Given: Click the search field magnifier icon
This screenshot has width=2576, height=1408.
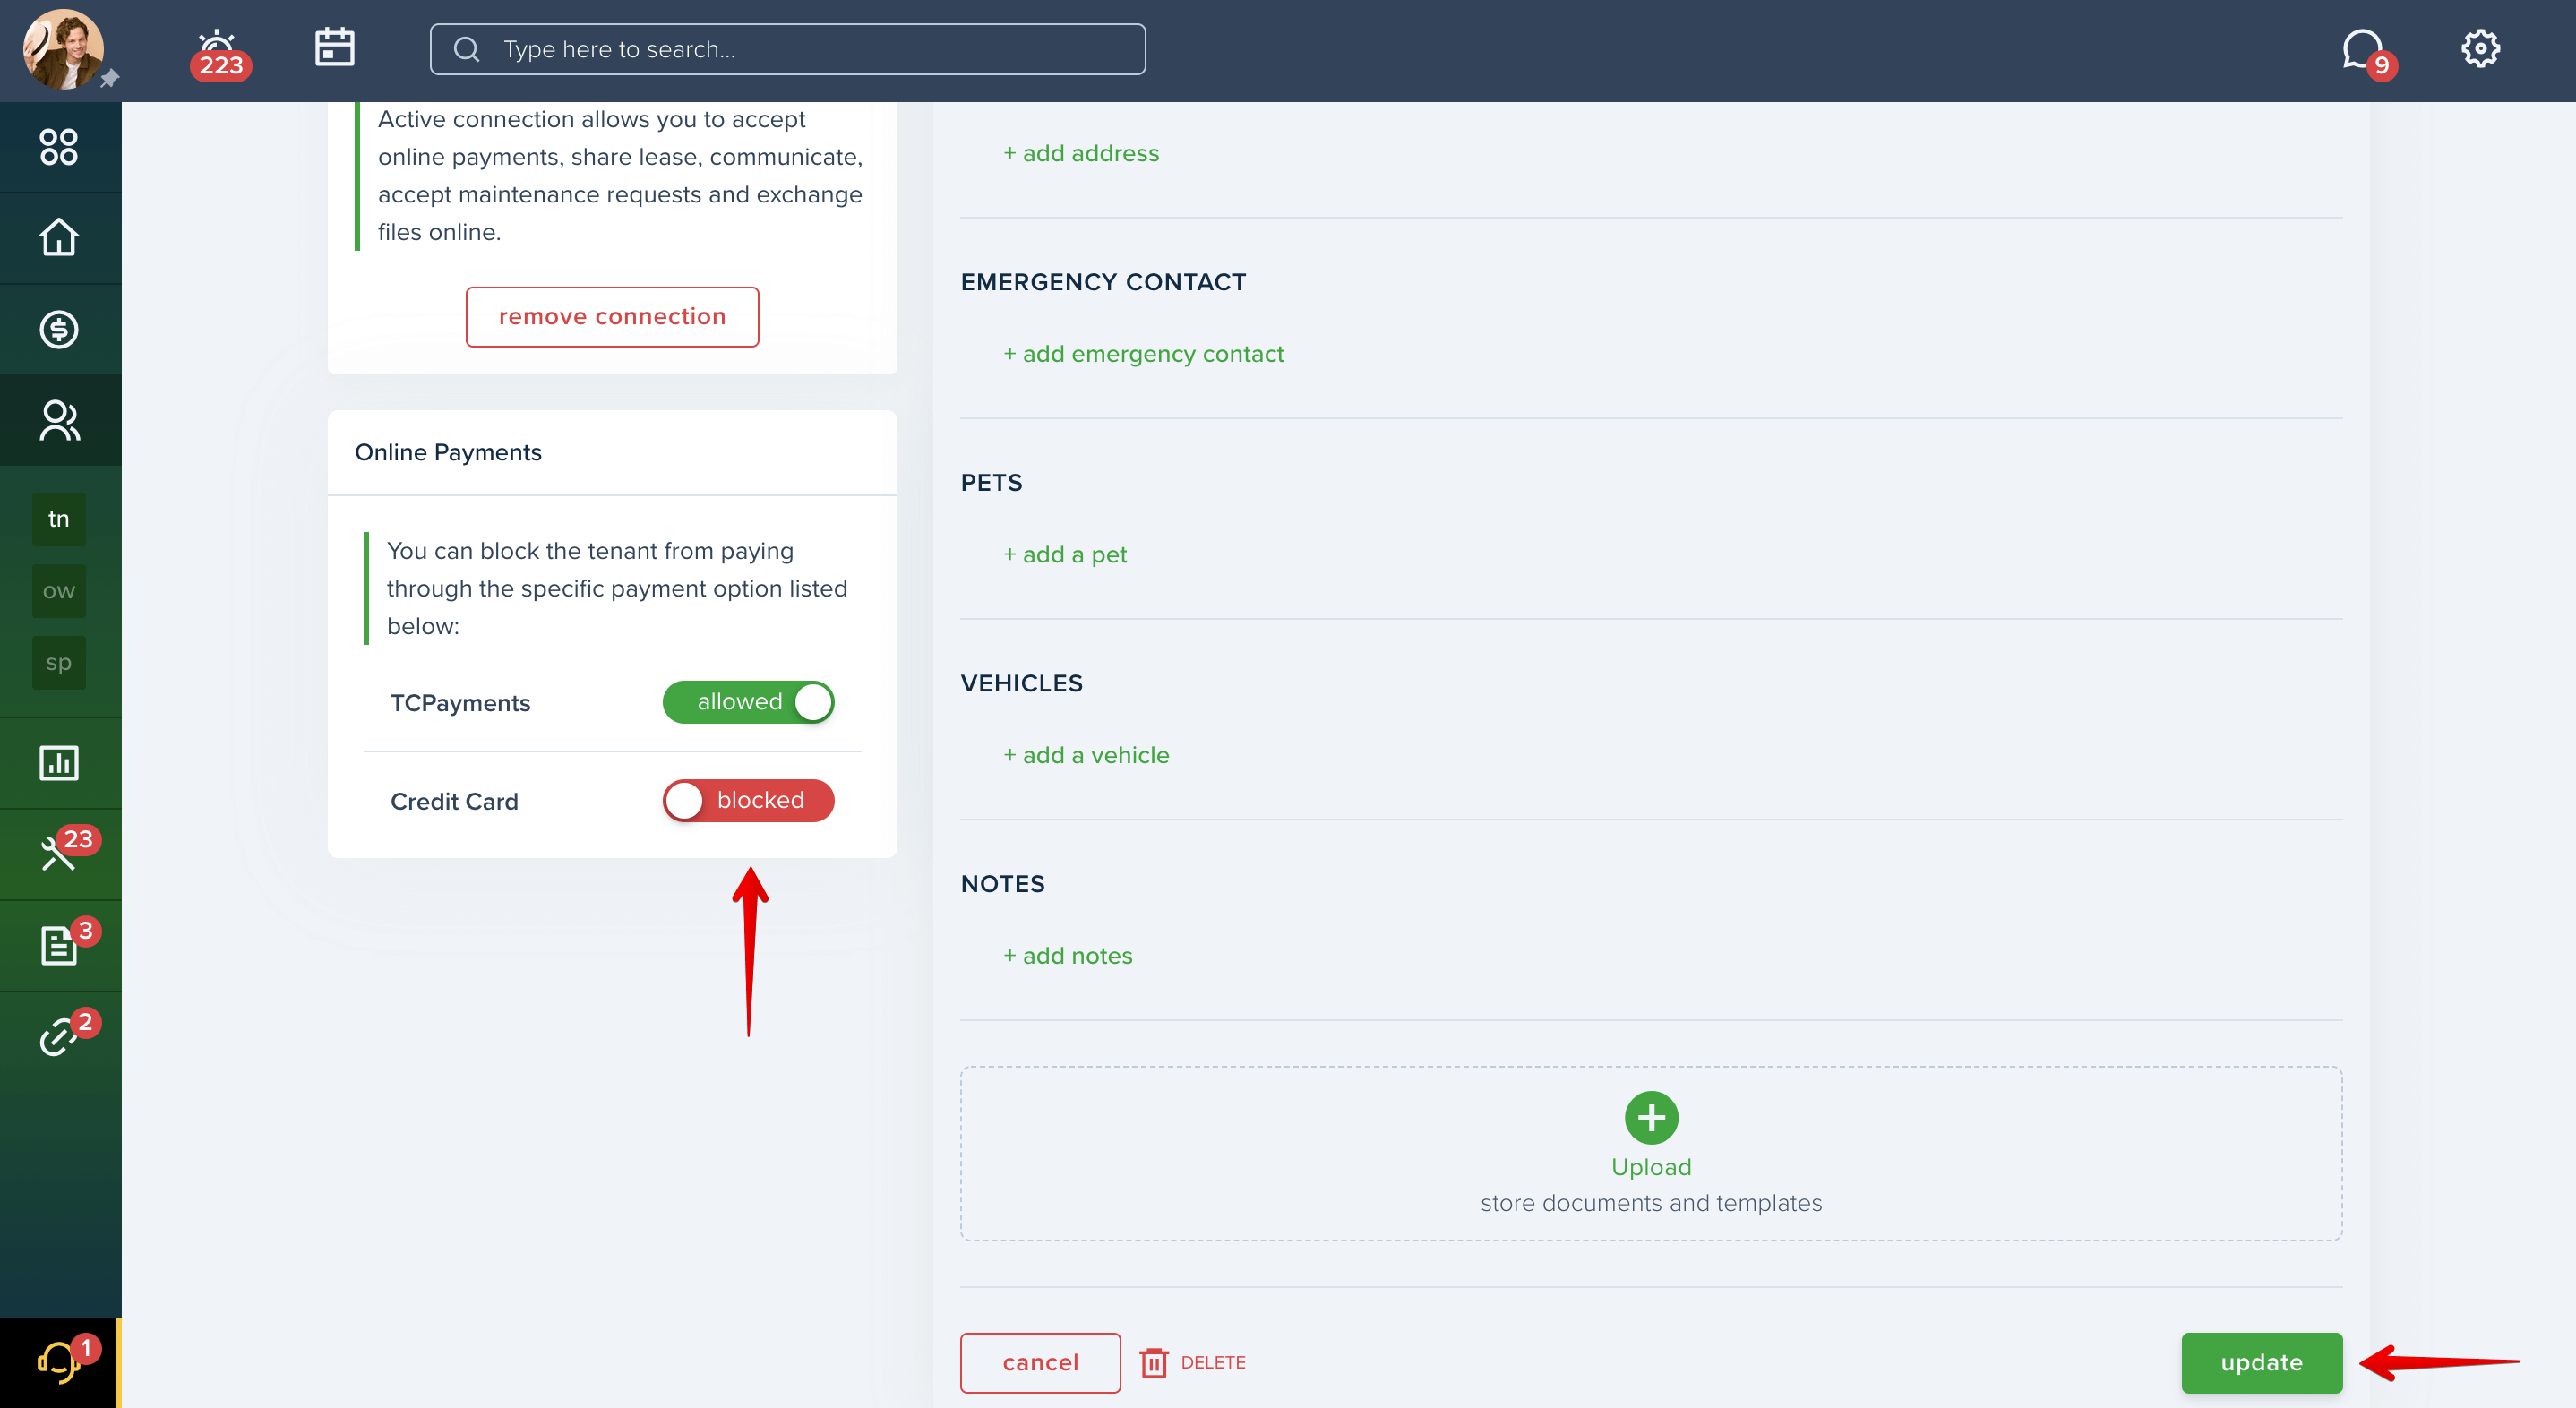Looking at the screenshot, I should 467,49.
